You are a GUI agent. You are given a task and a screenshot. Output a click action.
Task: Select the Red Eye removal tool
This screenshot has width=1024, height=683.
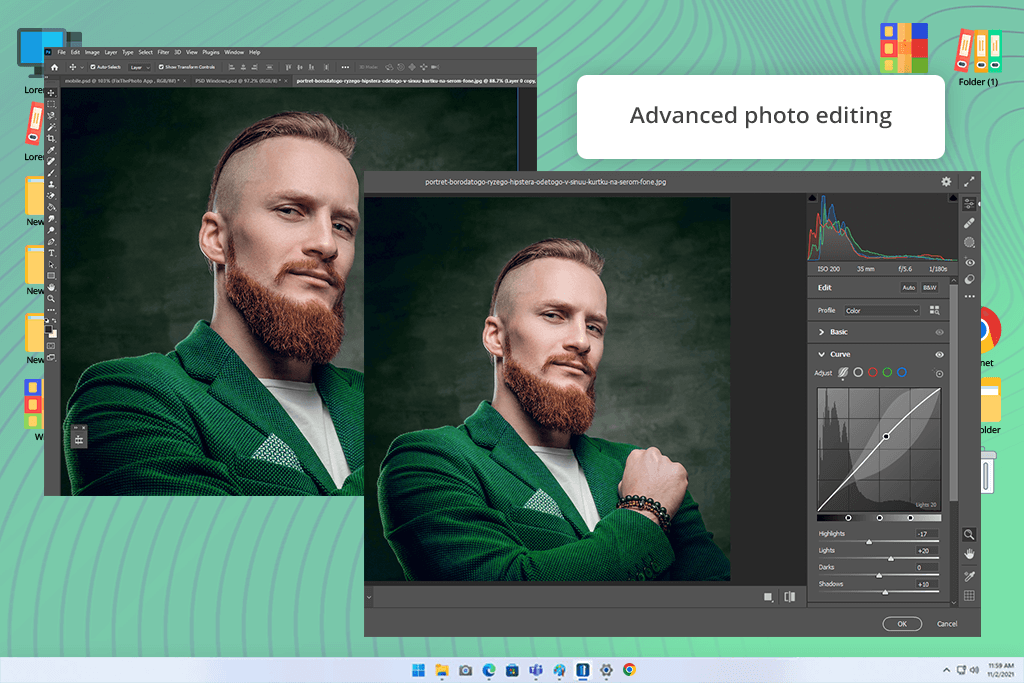pos(970,262)
